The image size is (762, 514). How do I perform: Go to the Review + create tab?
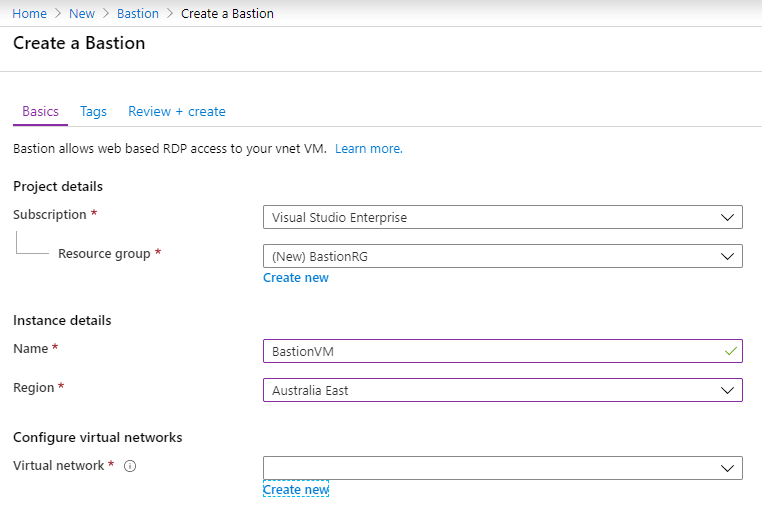point(177,112)
